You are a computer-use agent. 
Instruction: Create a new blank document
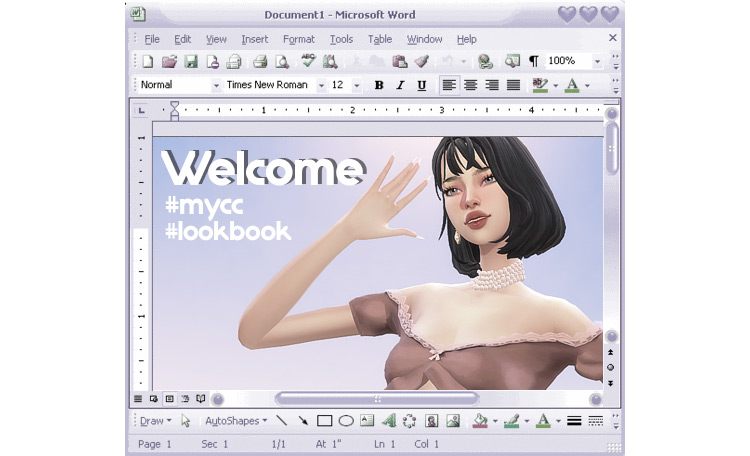pos(148,61)
